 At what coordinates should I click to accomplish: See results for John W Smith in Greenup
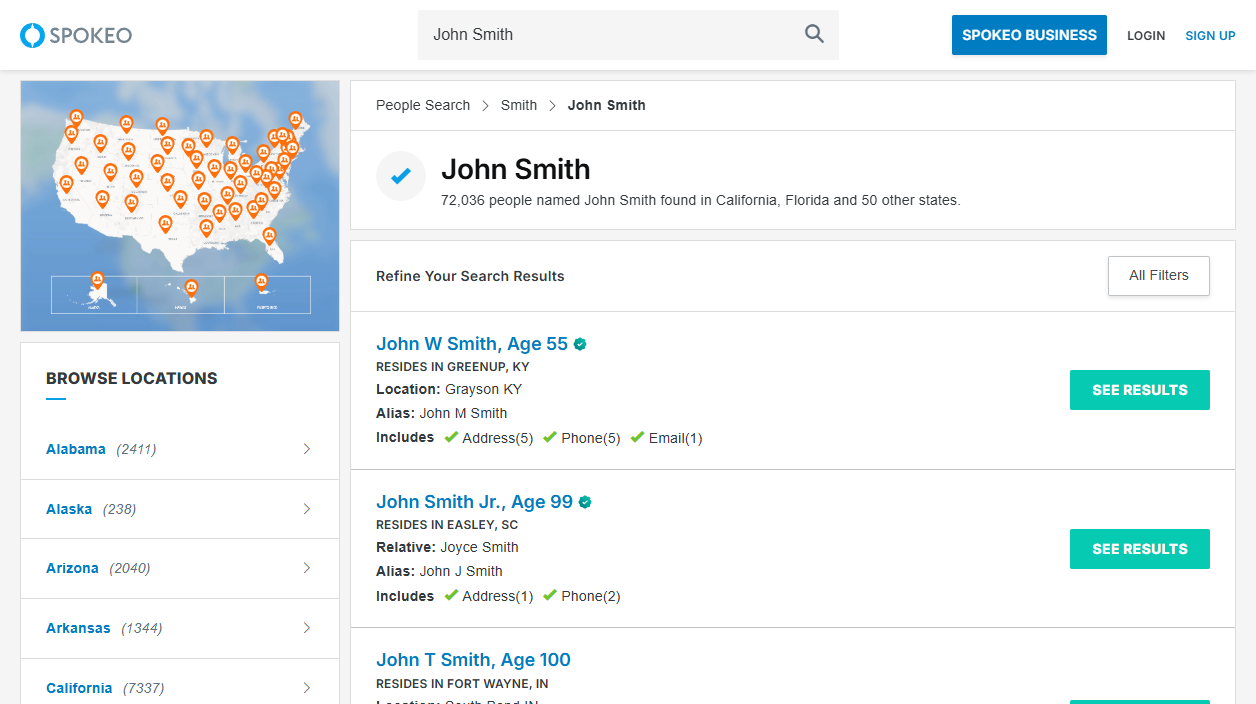coord(1140,390)
